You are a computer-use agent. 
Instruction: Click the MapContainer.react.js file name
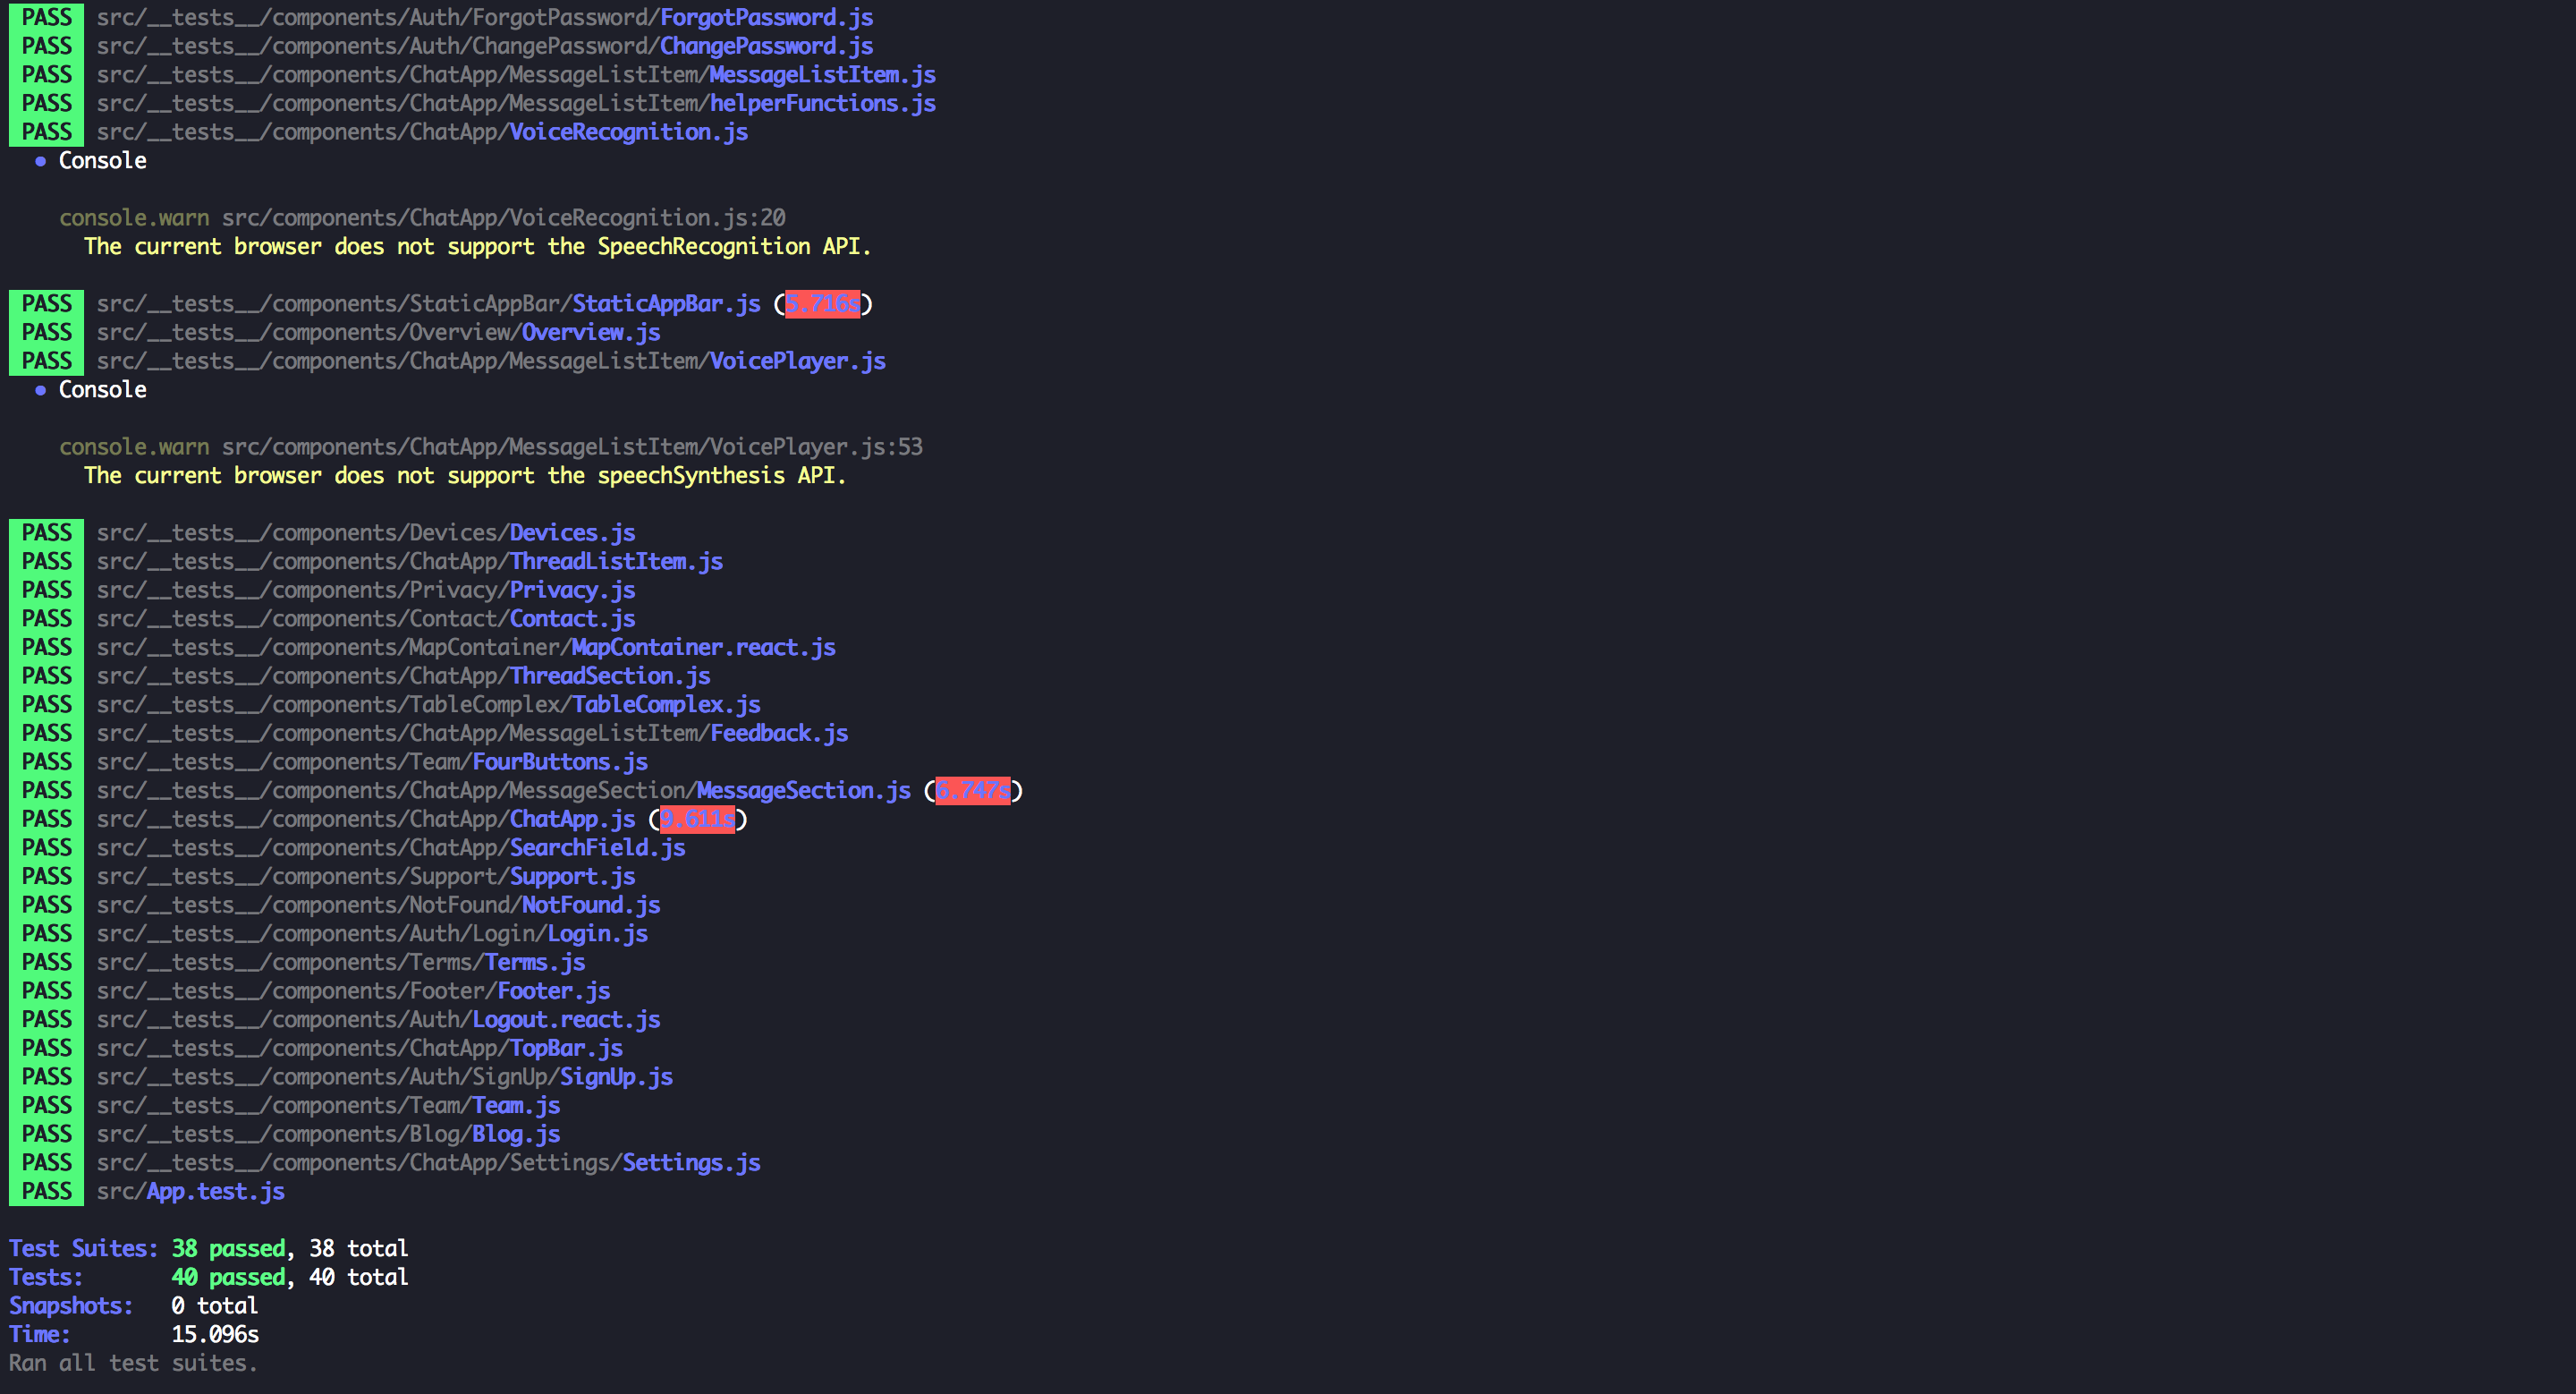pos(702,647)
